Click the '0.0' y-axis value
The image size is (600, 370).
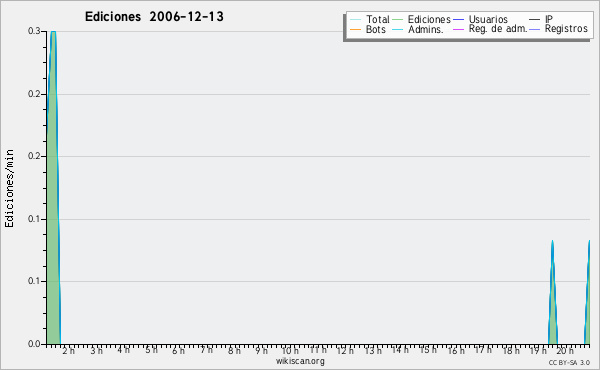pyautogui.click(x=34, y=344)
